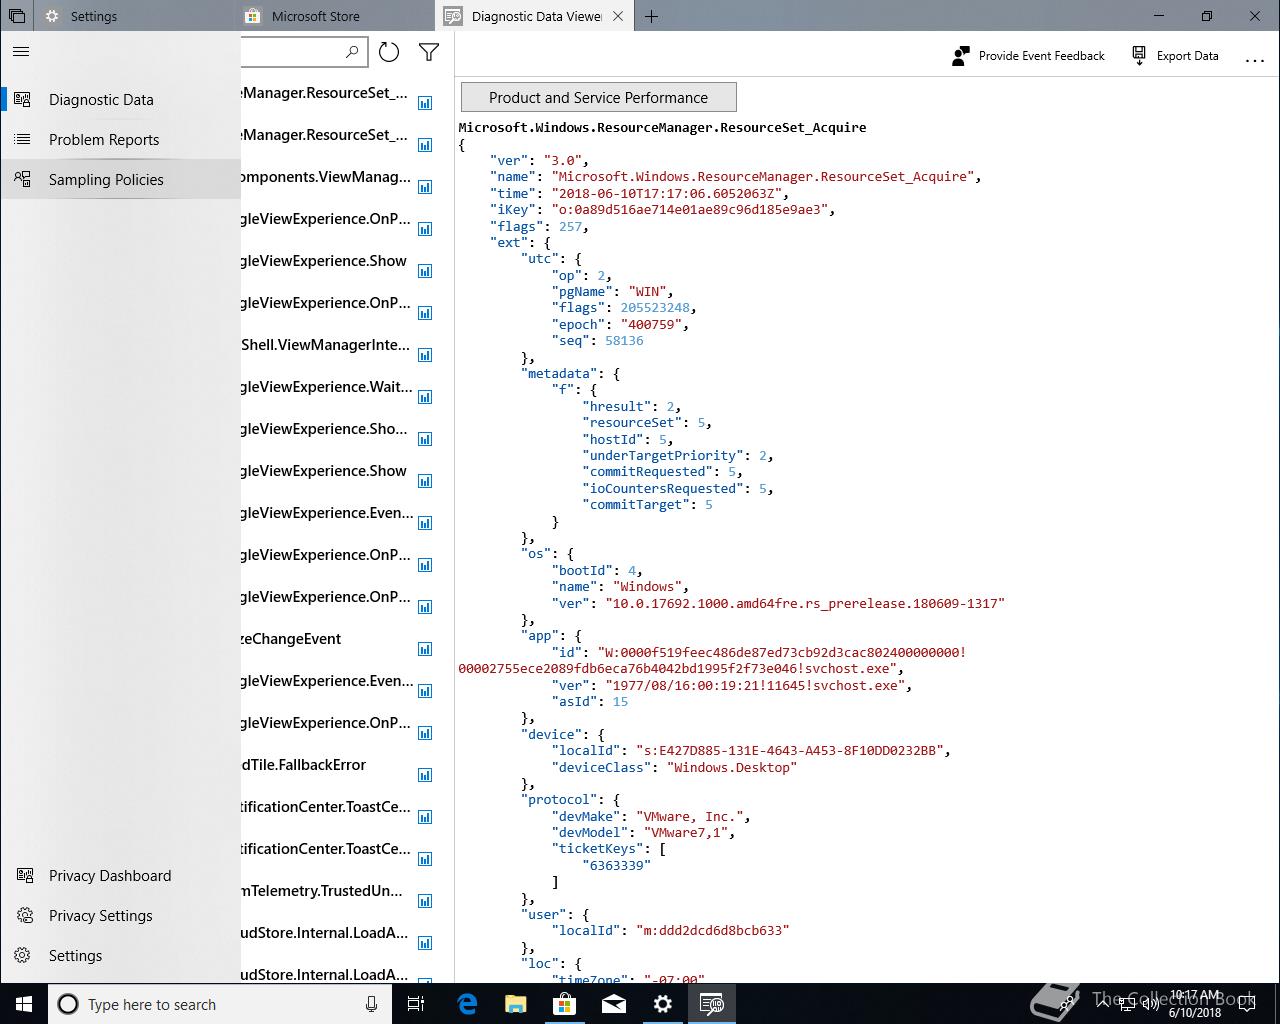Select Diagnostic Data in sidebar
The width and height of the screenshot is (1280, 1024).
[120, 100]
